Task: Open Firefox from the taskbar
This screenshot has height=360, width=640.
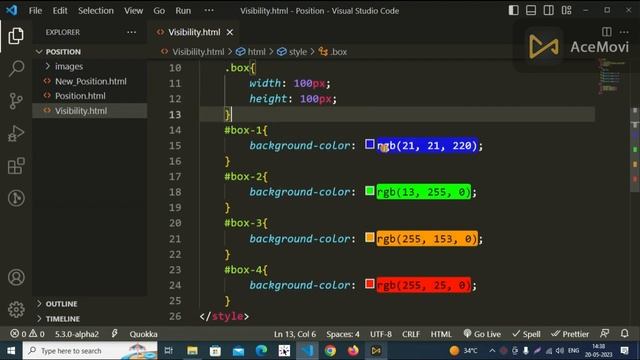Action: [x=353, y=350]
